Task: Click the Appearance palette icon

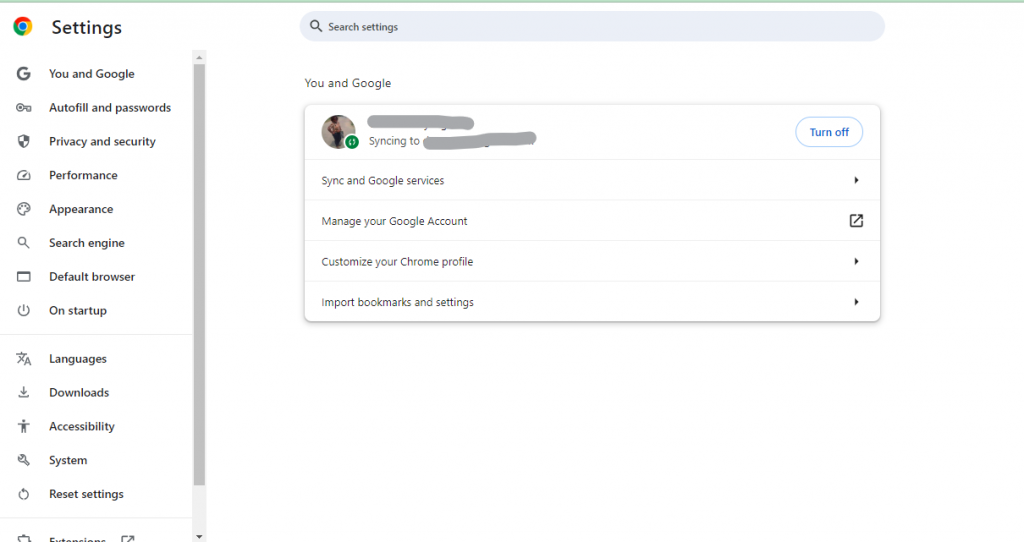Action: 24,210
